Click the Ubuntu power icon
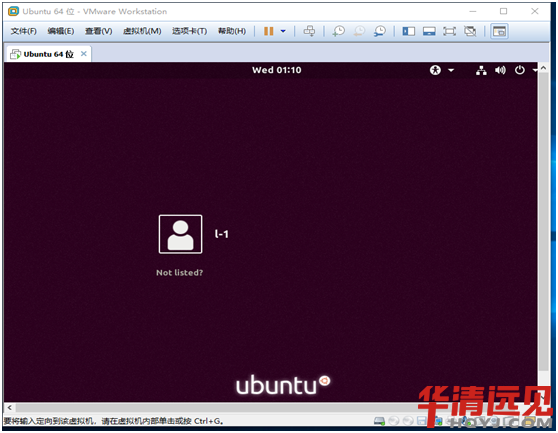558x433 pixels. coord(520,70)
